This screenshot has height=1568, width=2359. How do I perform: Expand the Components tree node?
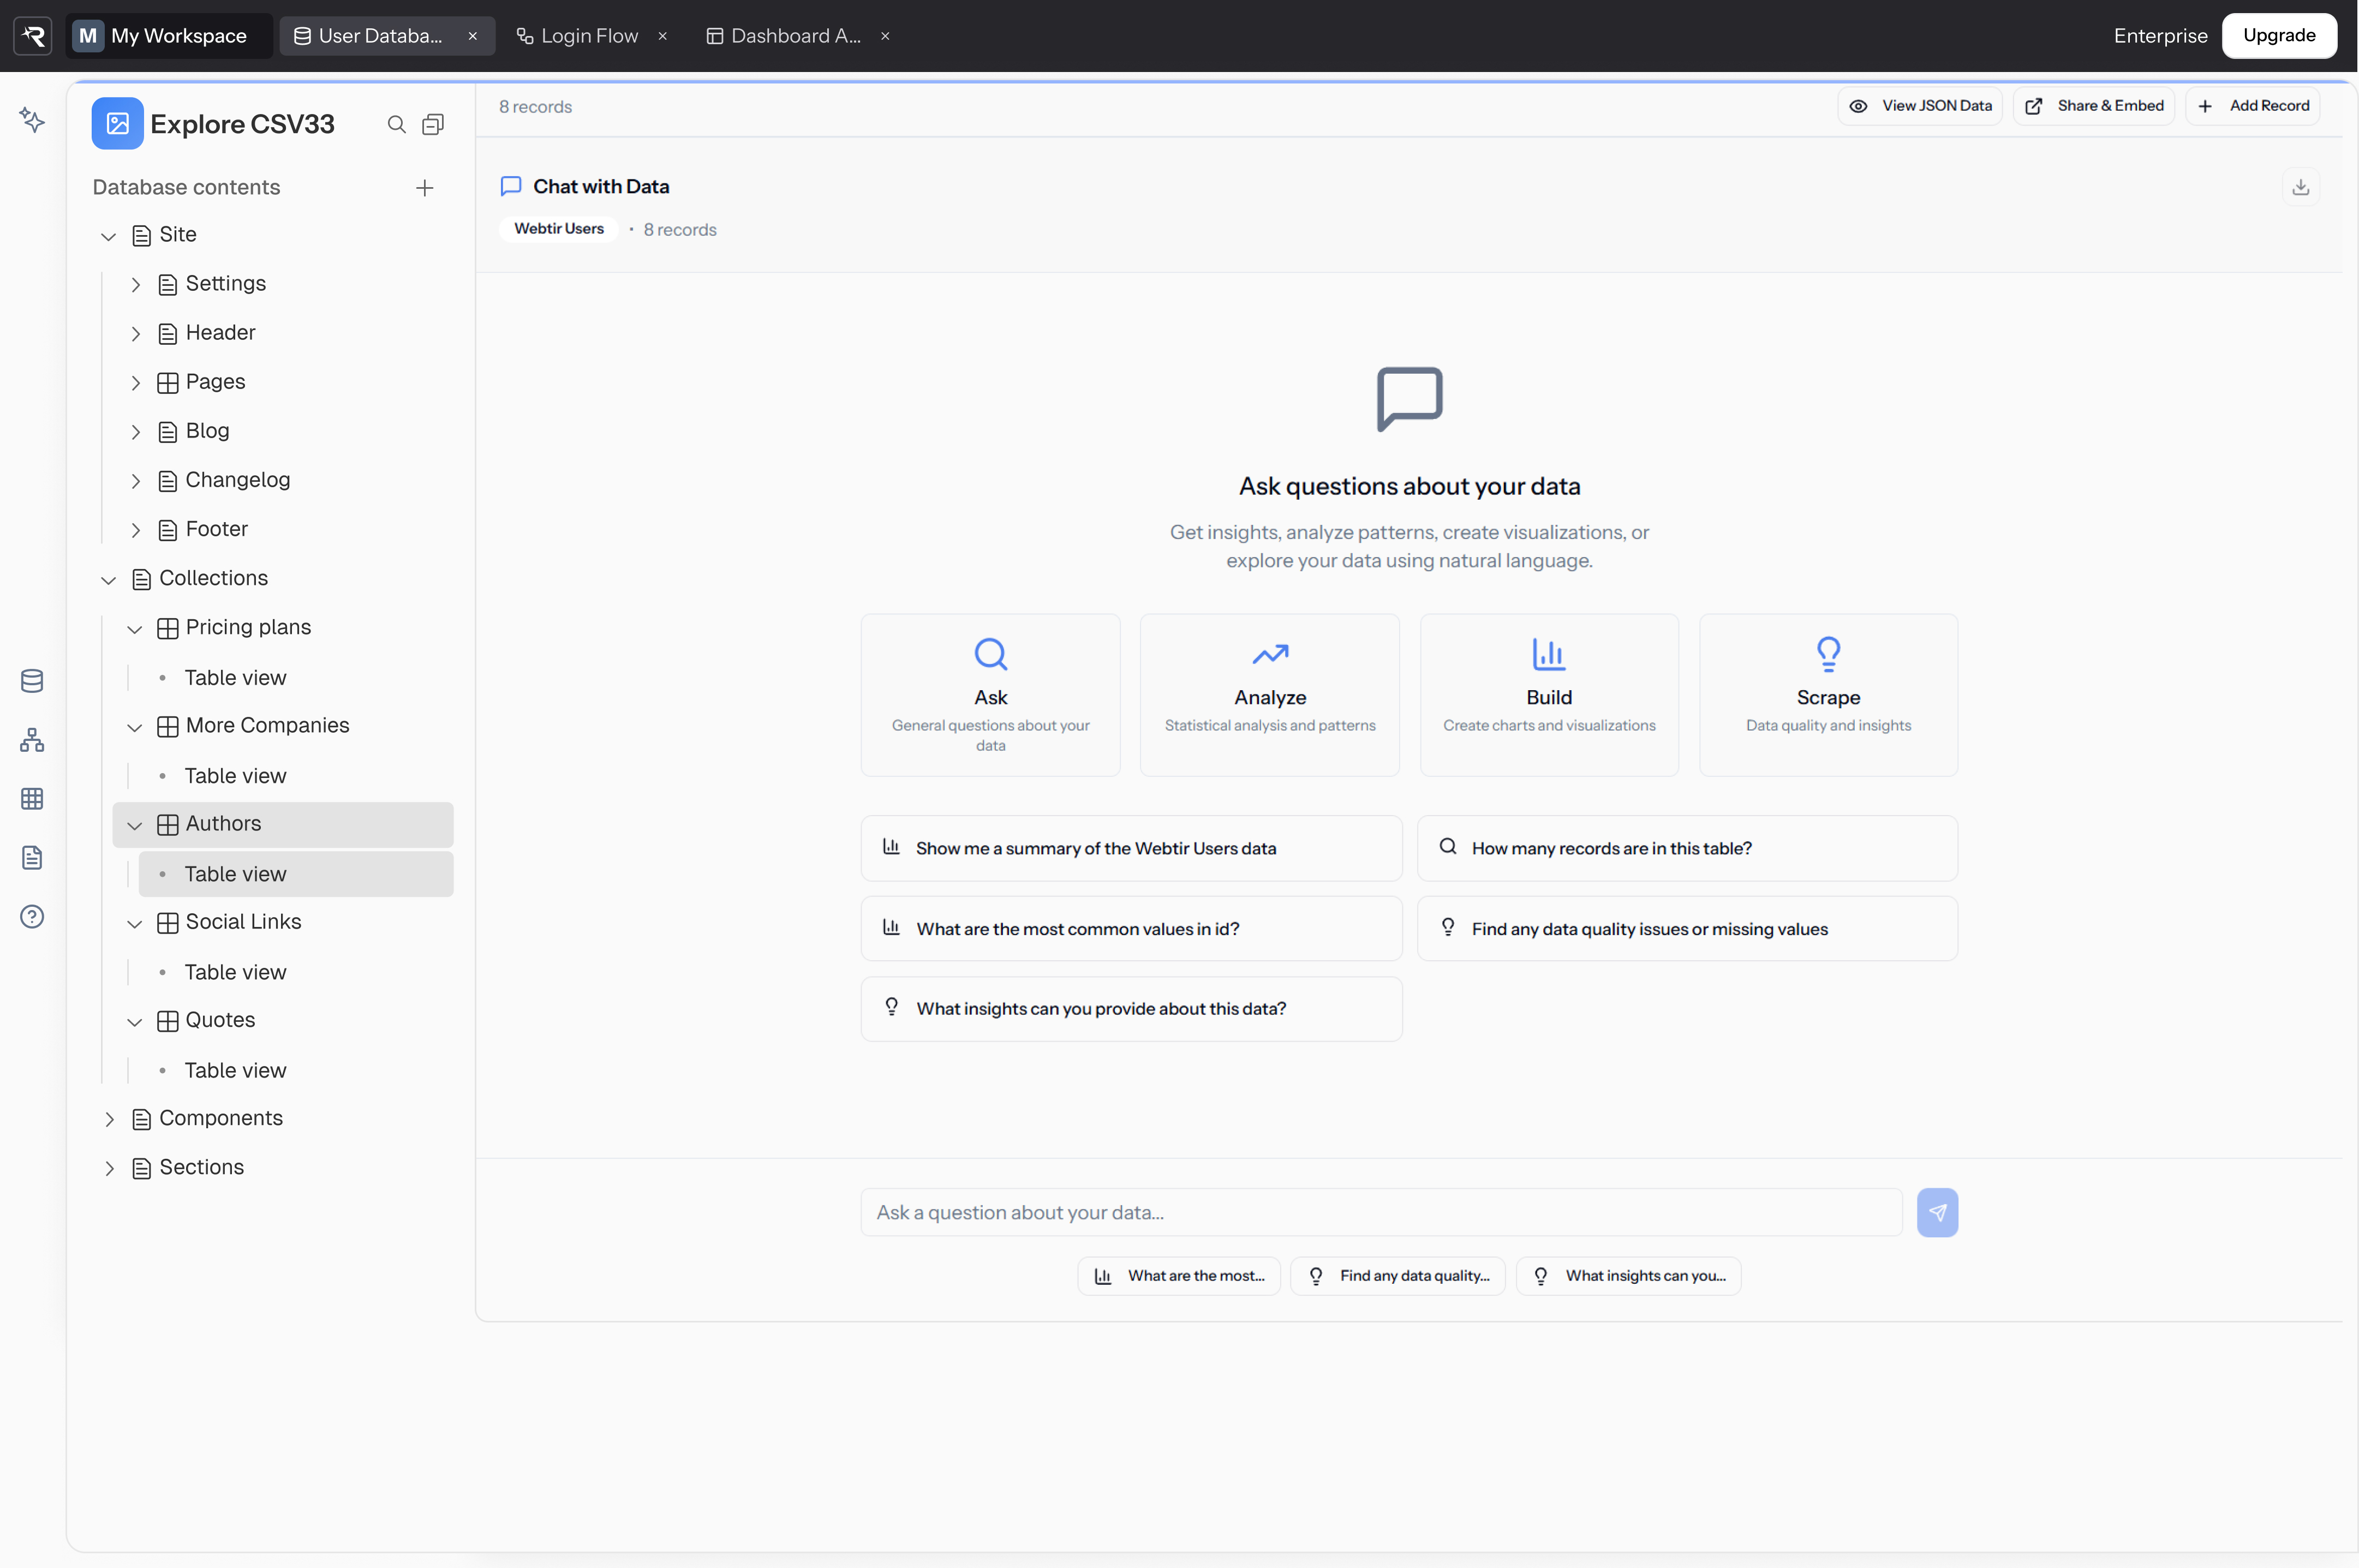(109, 1119)
